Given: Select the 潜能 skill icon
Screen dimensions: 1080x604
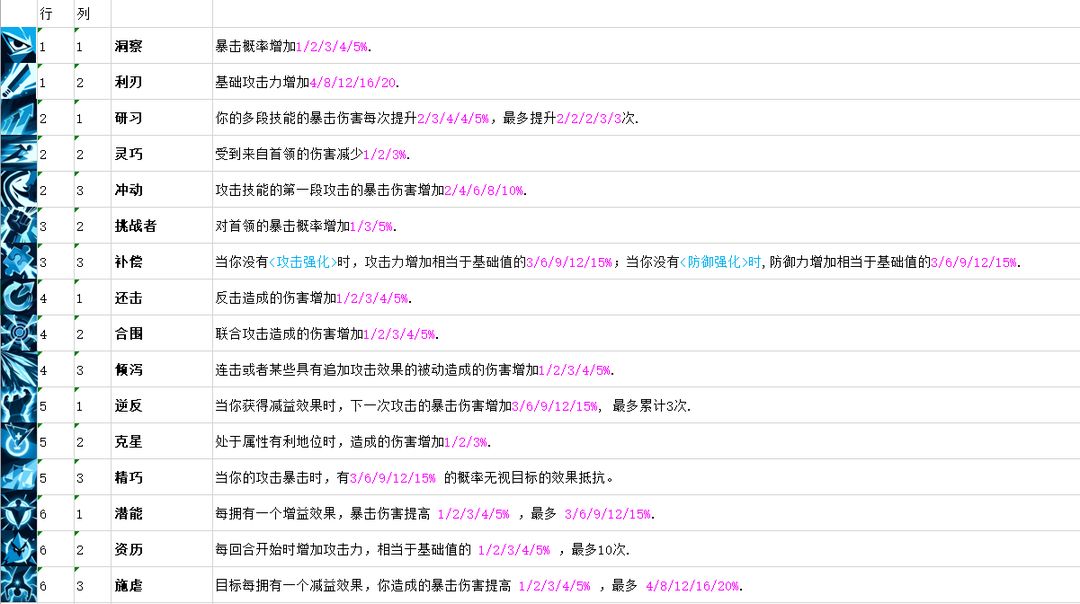Looking at the screenshot, I should pos(18,512).
